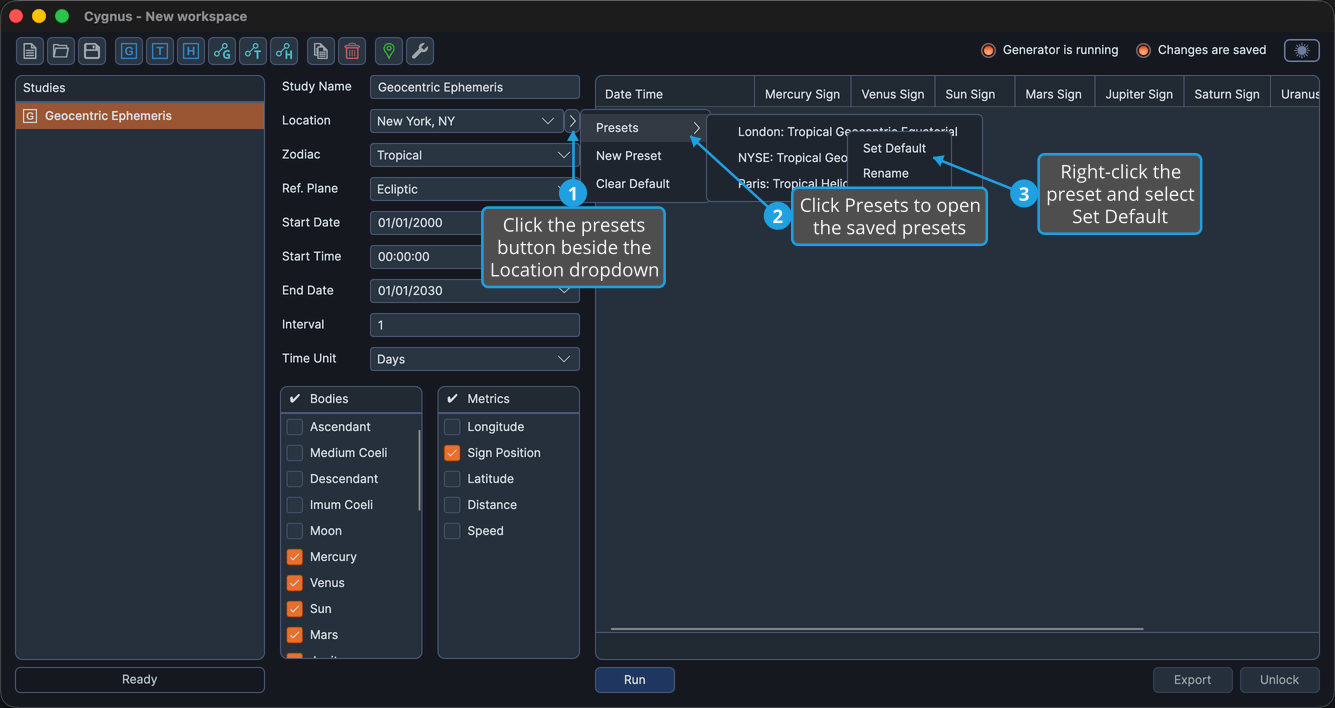Click the Changes are saved indicator

click(x=1201, y=50)
